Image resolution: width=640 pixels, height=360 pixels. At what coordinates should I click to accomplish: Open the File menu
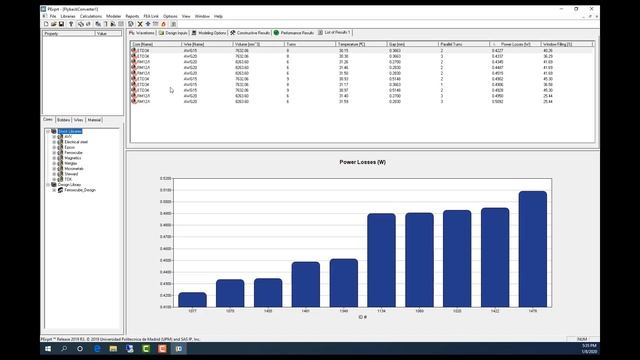tap(53, 16)
